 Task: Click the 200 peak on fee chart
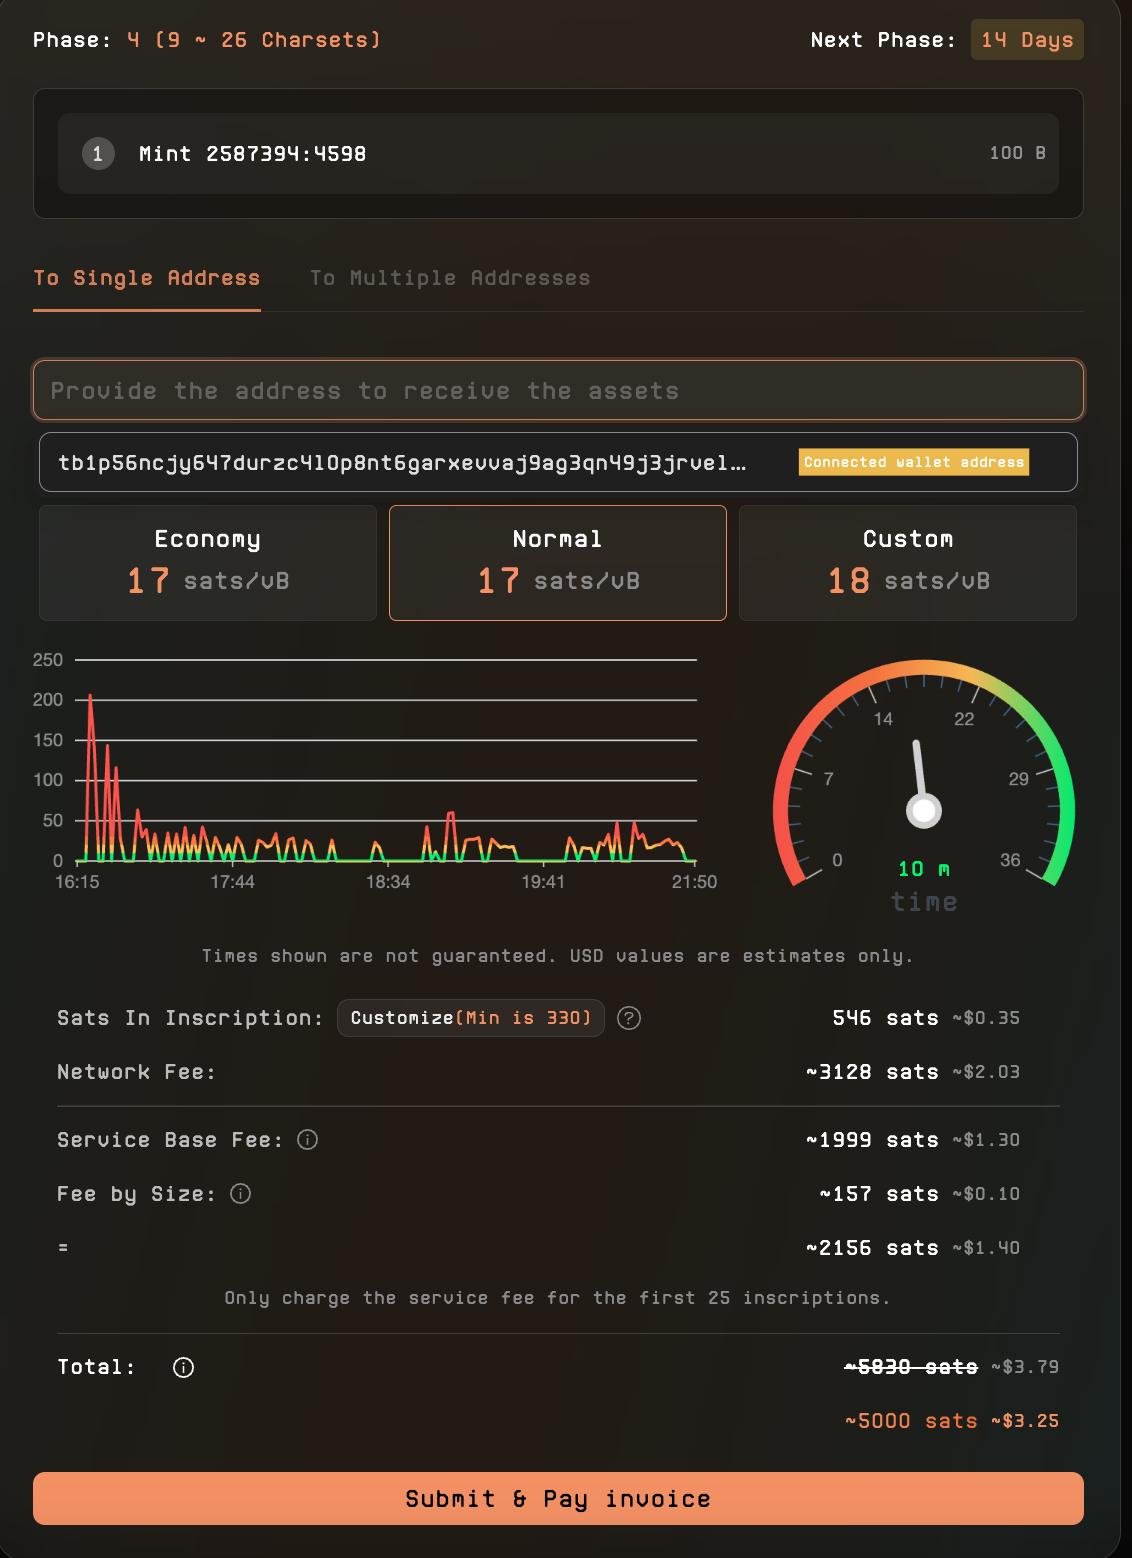90,696
